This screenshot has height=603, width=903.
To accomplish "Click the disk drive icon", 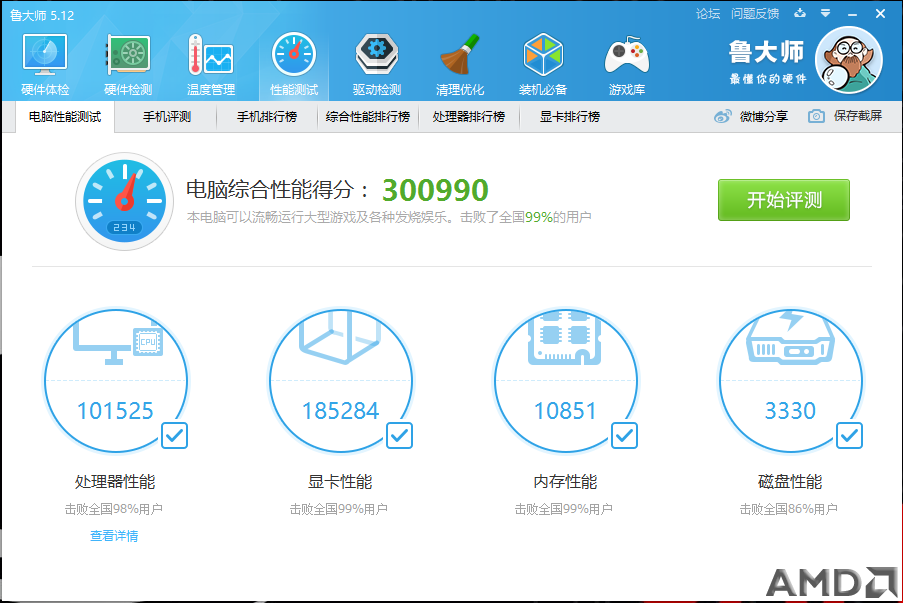I will point(790,338).
